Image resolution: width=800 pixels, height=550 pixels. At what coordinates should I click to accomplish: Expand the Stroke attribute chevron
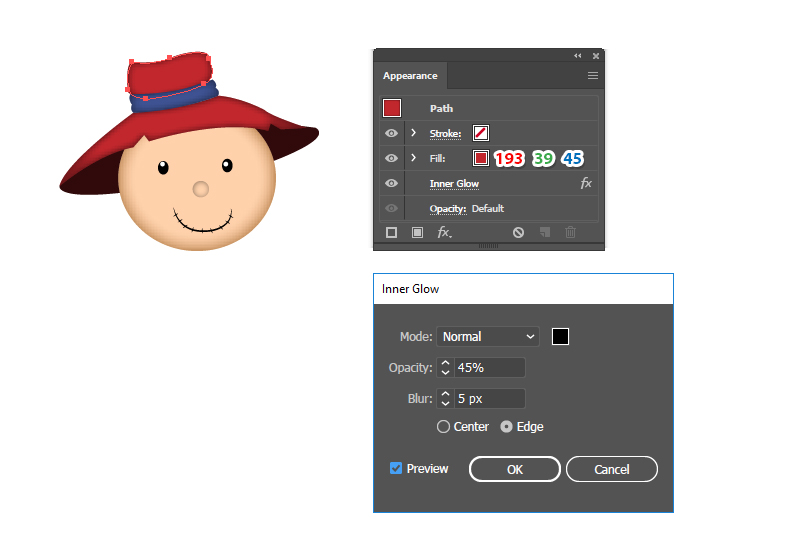(x=414, y=133)
